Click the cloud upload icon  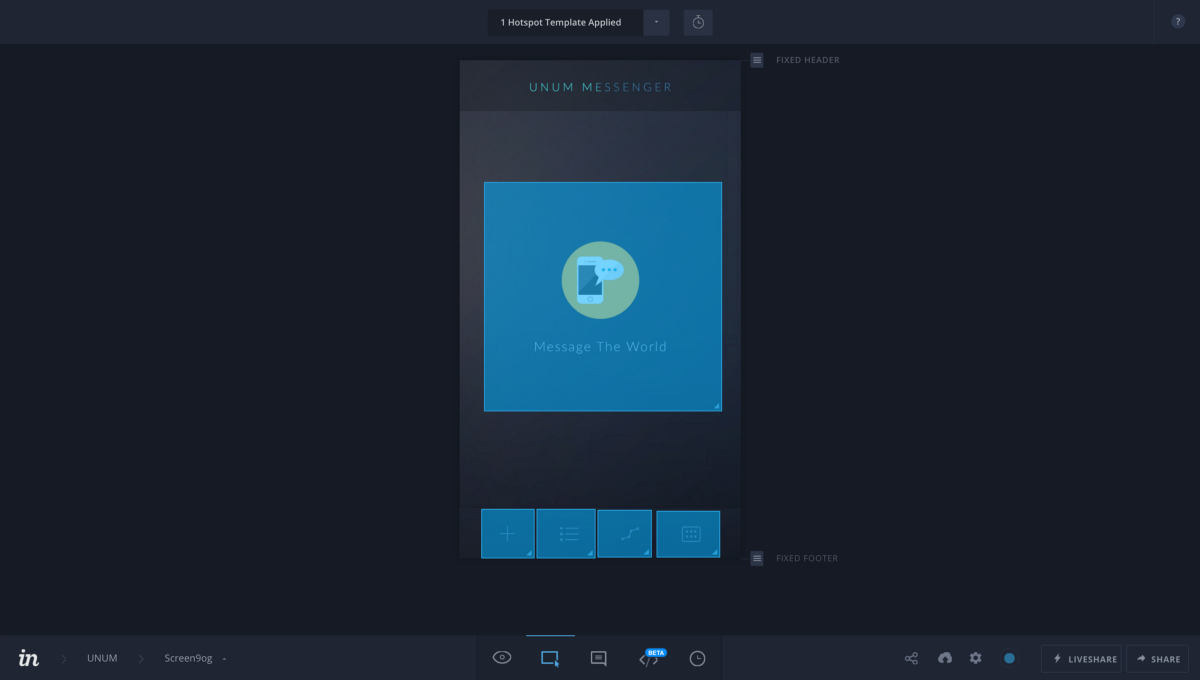tap(945, 658)
